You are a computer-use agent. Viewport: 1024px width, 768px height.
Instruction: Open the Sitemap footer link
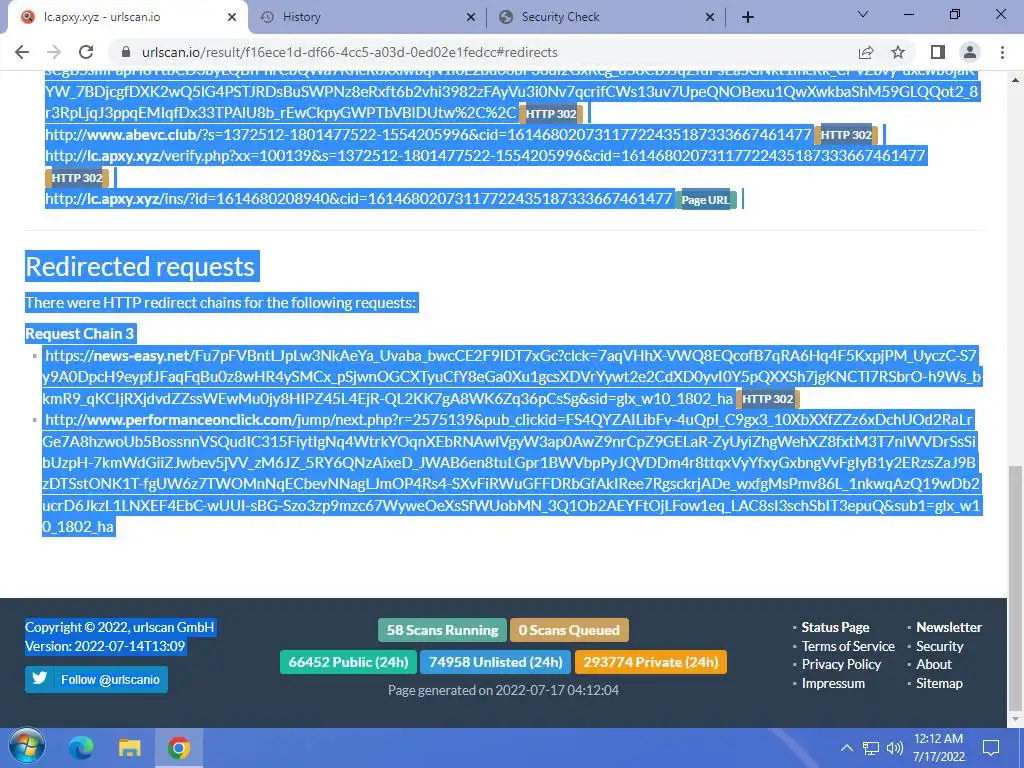click(x=939, y=684)
